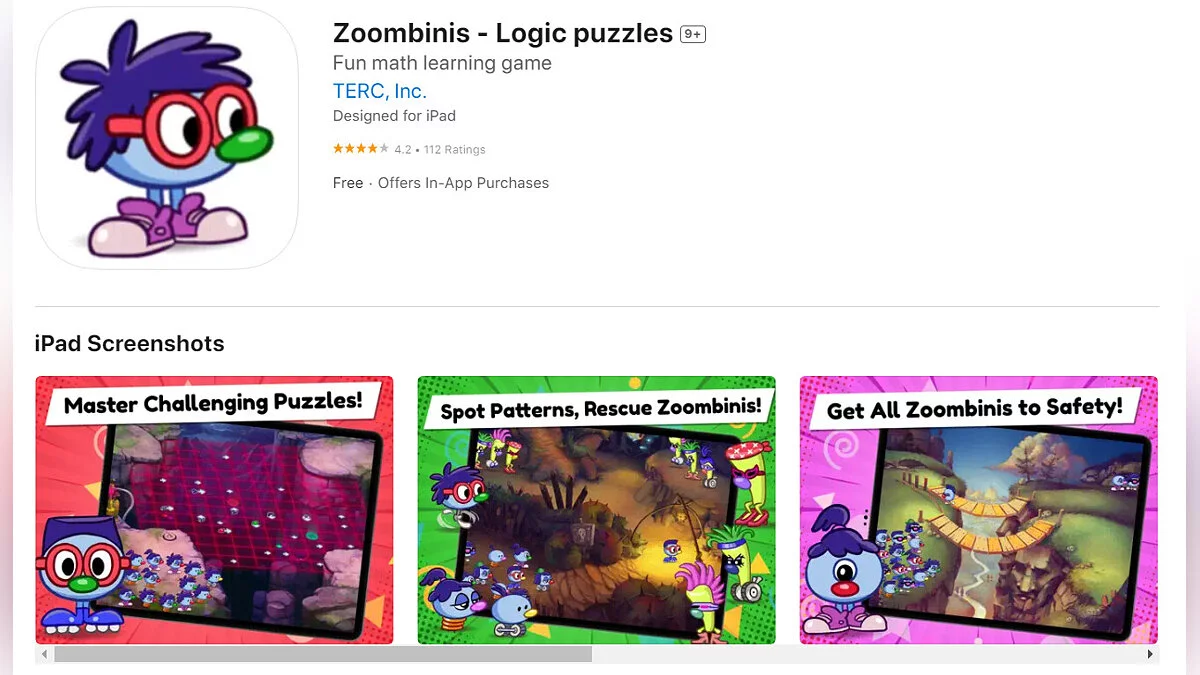Click the Offers In-App Purchases text
The width and height of the screenshot is (1200, 675).
coord(463,183)
